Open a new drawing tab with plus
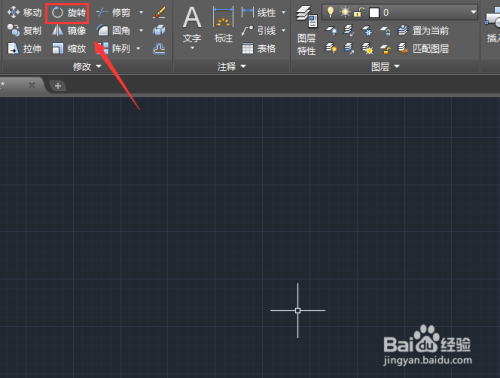500x378 pixels. (58, 86)
